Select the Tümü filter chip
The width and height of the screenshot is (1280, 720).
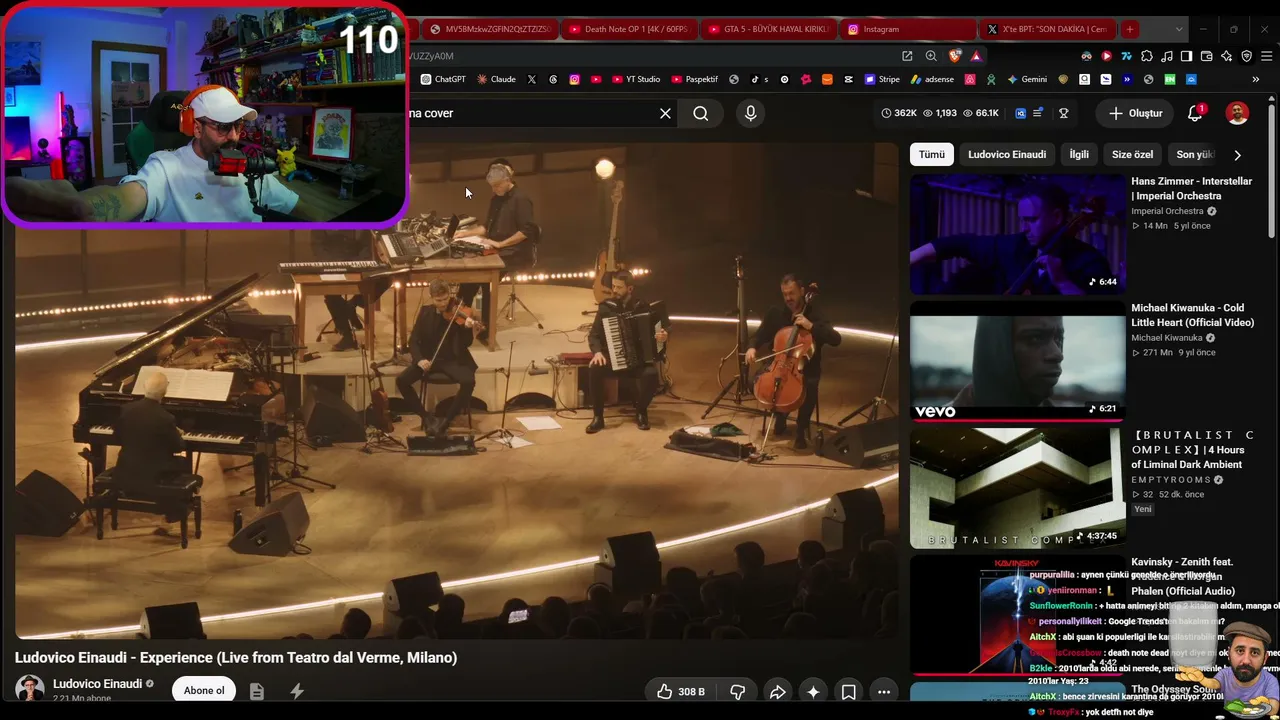932,154
